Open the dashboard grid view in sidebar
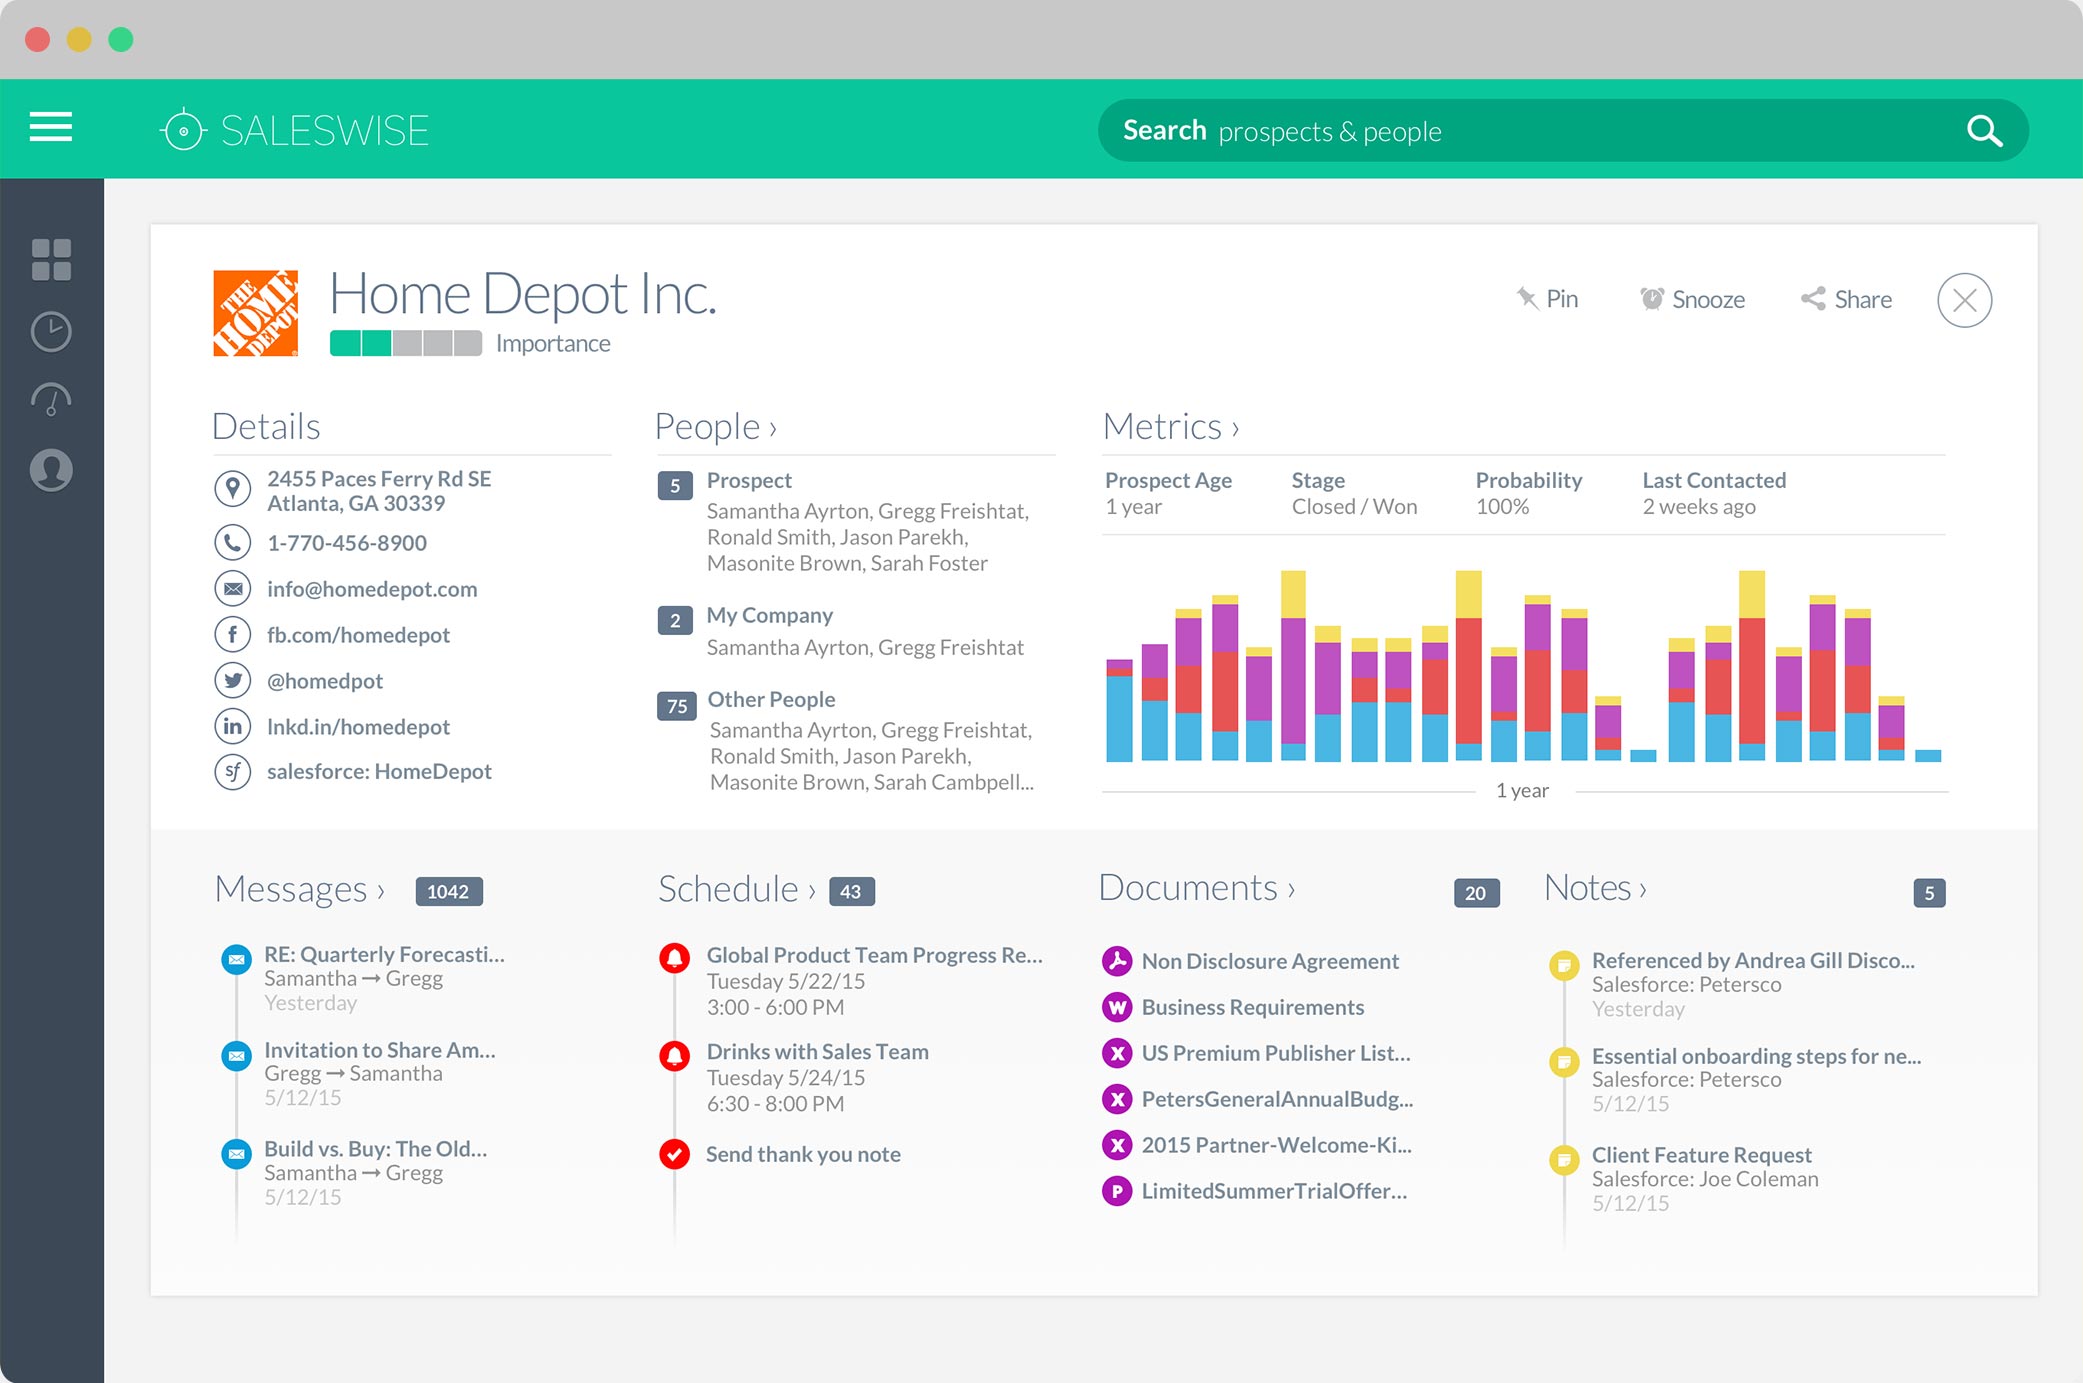The height and width of the screenshot is (1383, 2083). [51, 259]
